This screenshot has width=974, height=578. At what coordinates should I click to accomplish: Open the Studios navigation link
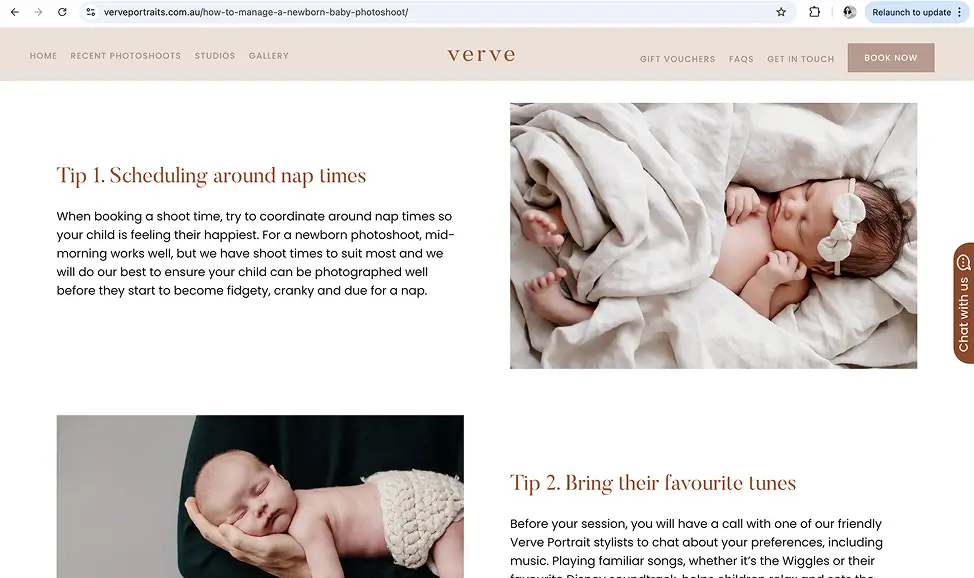(x=215, y=56)
